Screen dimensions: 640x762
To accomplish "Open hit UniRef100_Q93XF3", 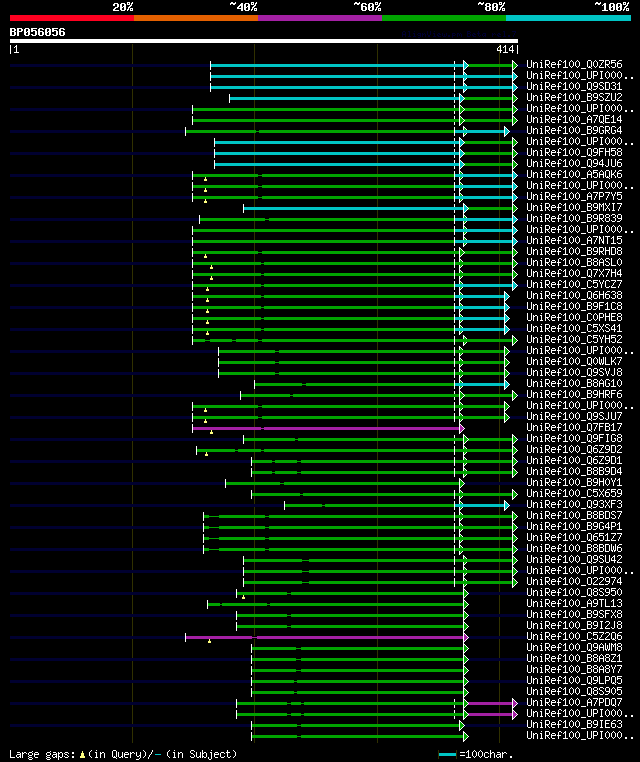I will coord(574,505).
